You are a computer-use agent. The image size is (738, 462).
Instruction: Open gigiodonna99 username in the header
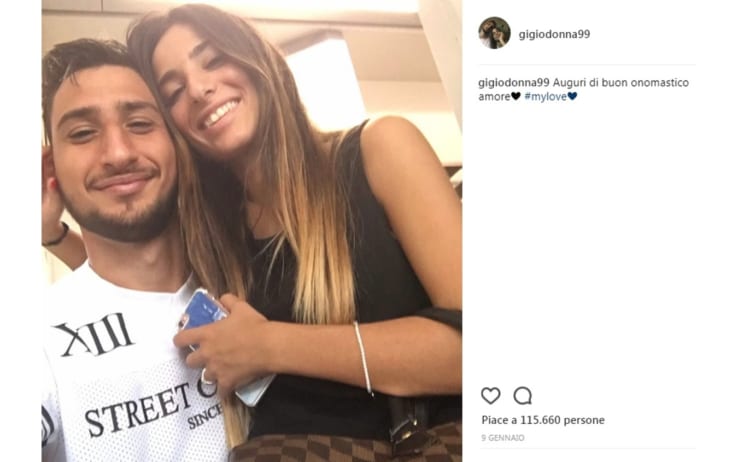tap(554, 34)
